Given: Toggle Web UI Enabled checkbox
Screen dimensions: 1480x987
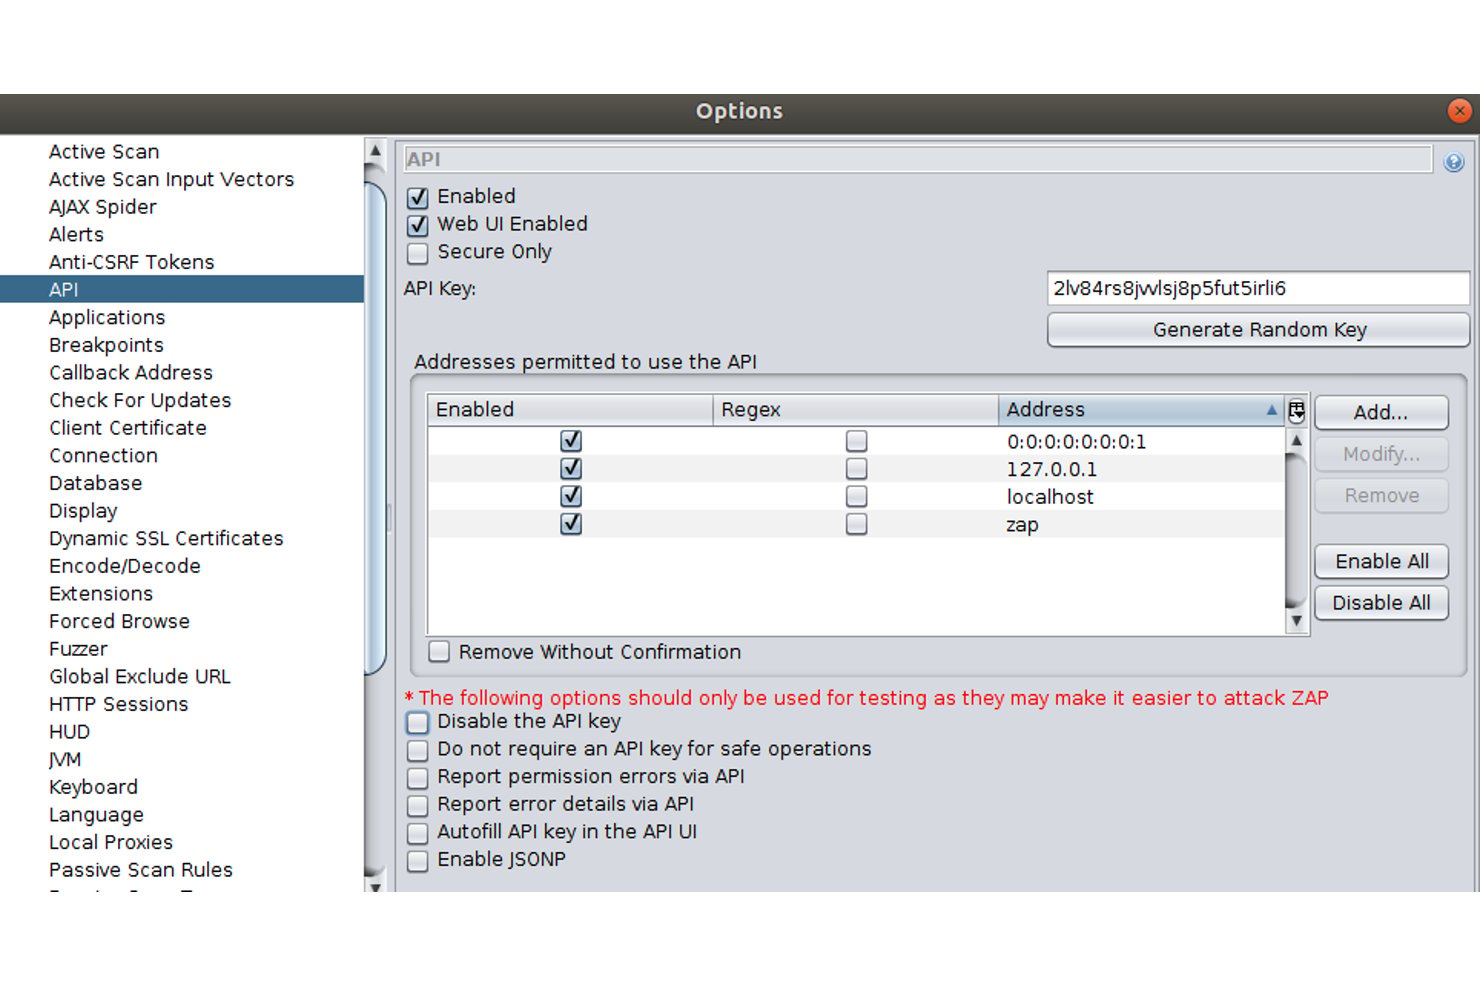Looking at the screenshot, I should (418, 225).
